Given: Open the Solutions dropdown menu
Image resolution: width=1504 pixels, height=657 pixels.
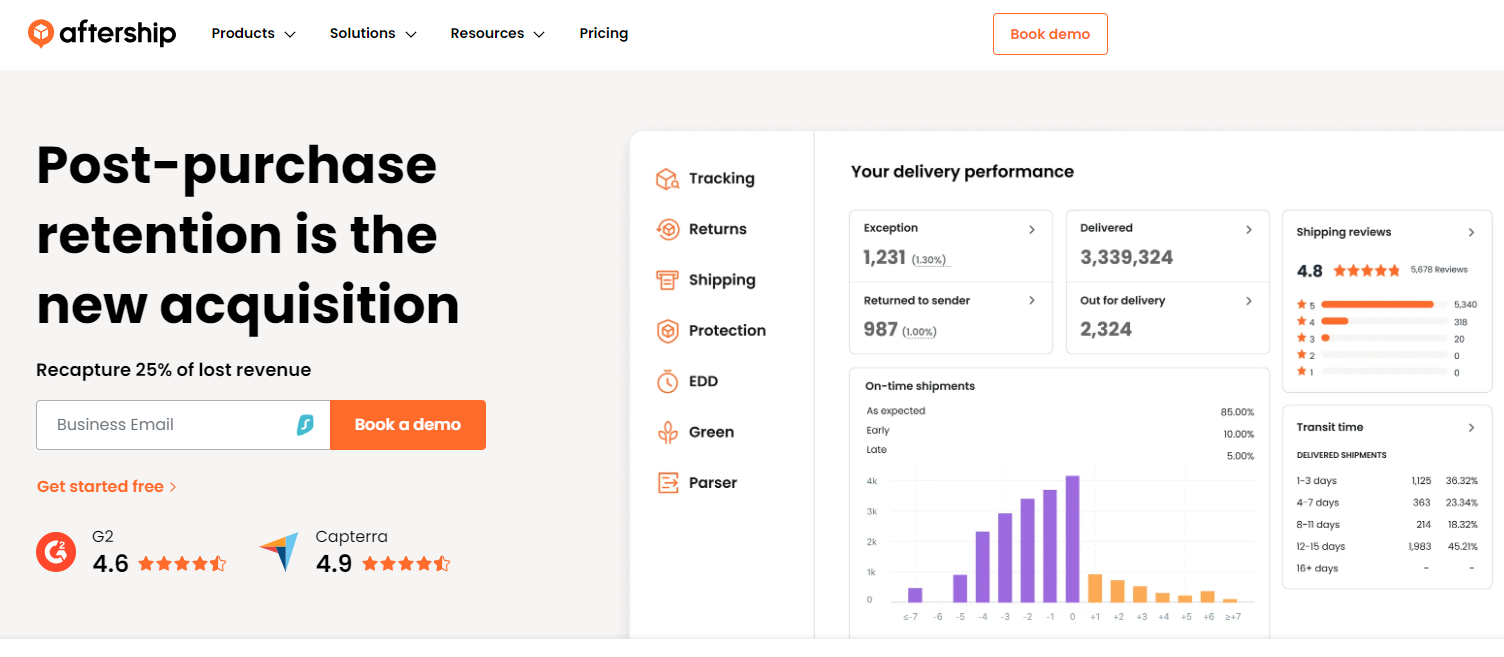Looking at the screenshot, I should (373, 34).
